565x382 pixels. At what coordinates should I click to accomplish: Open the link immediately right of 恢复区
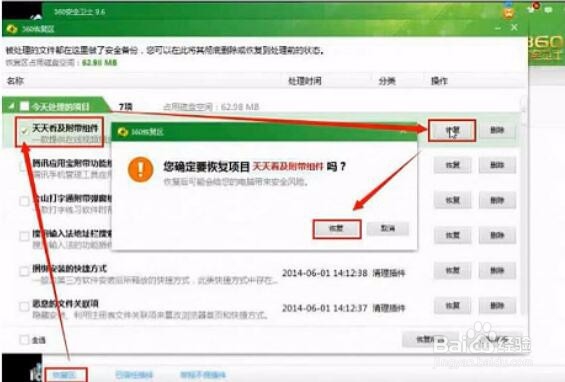tap(134, 376)
